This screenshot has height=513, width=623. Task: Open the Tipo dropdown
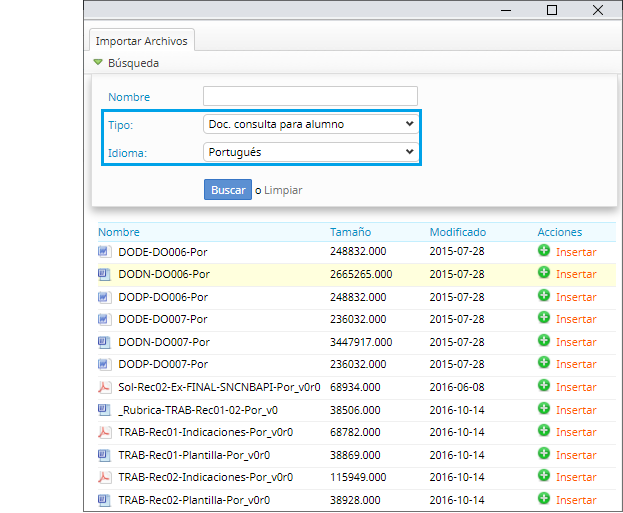[x=310, y=124]
